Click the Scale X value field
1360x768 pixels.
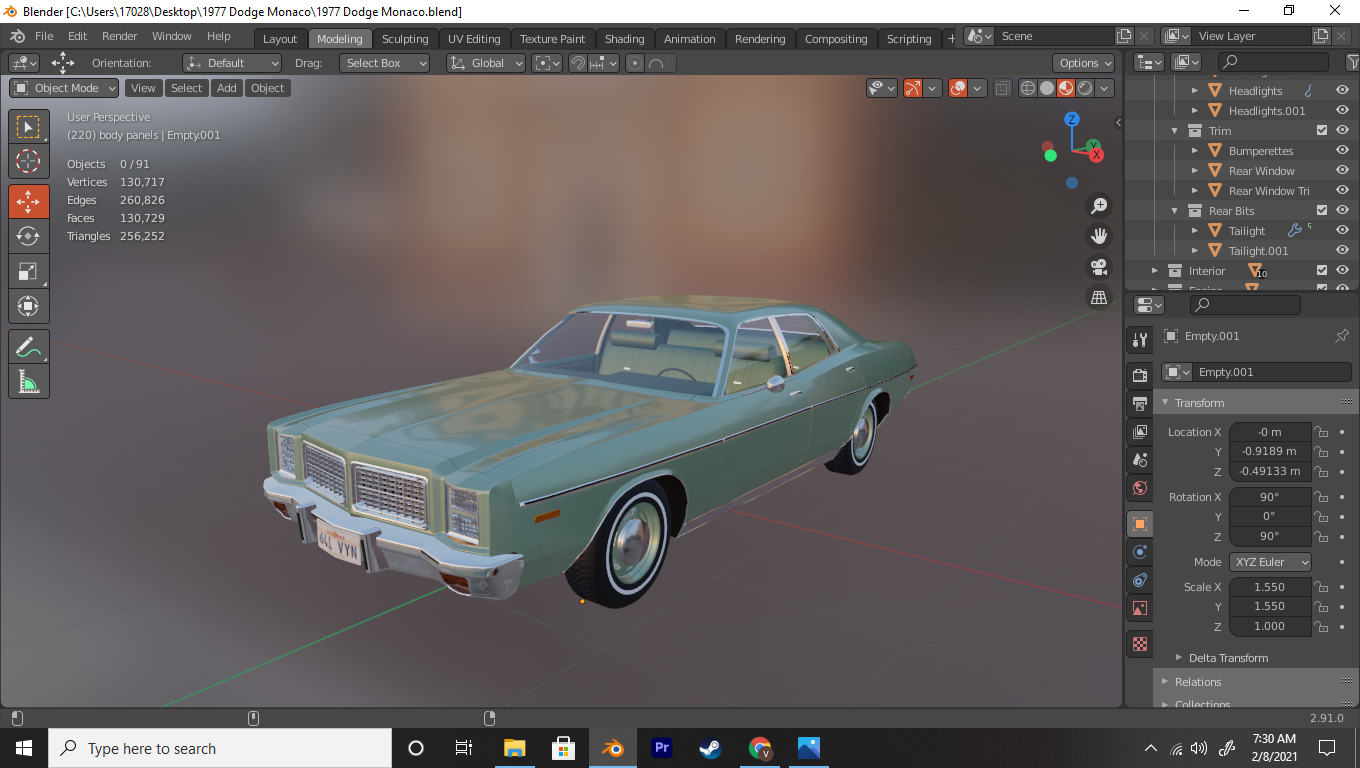click(x=1270, y=587)
